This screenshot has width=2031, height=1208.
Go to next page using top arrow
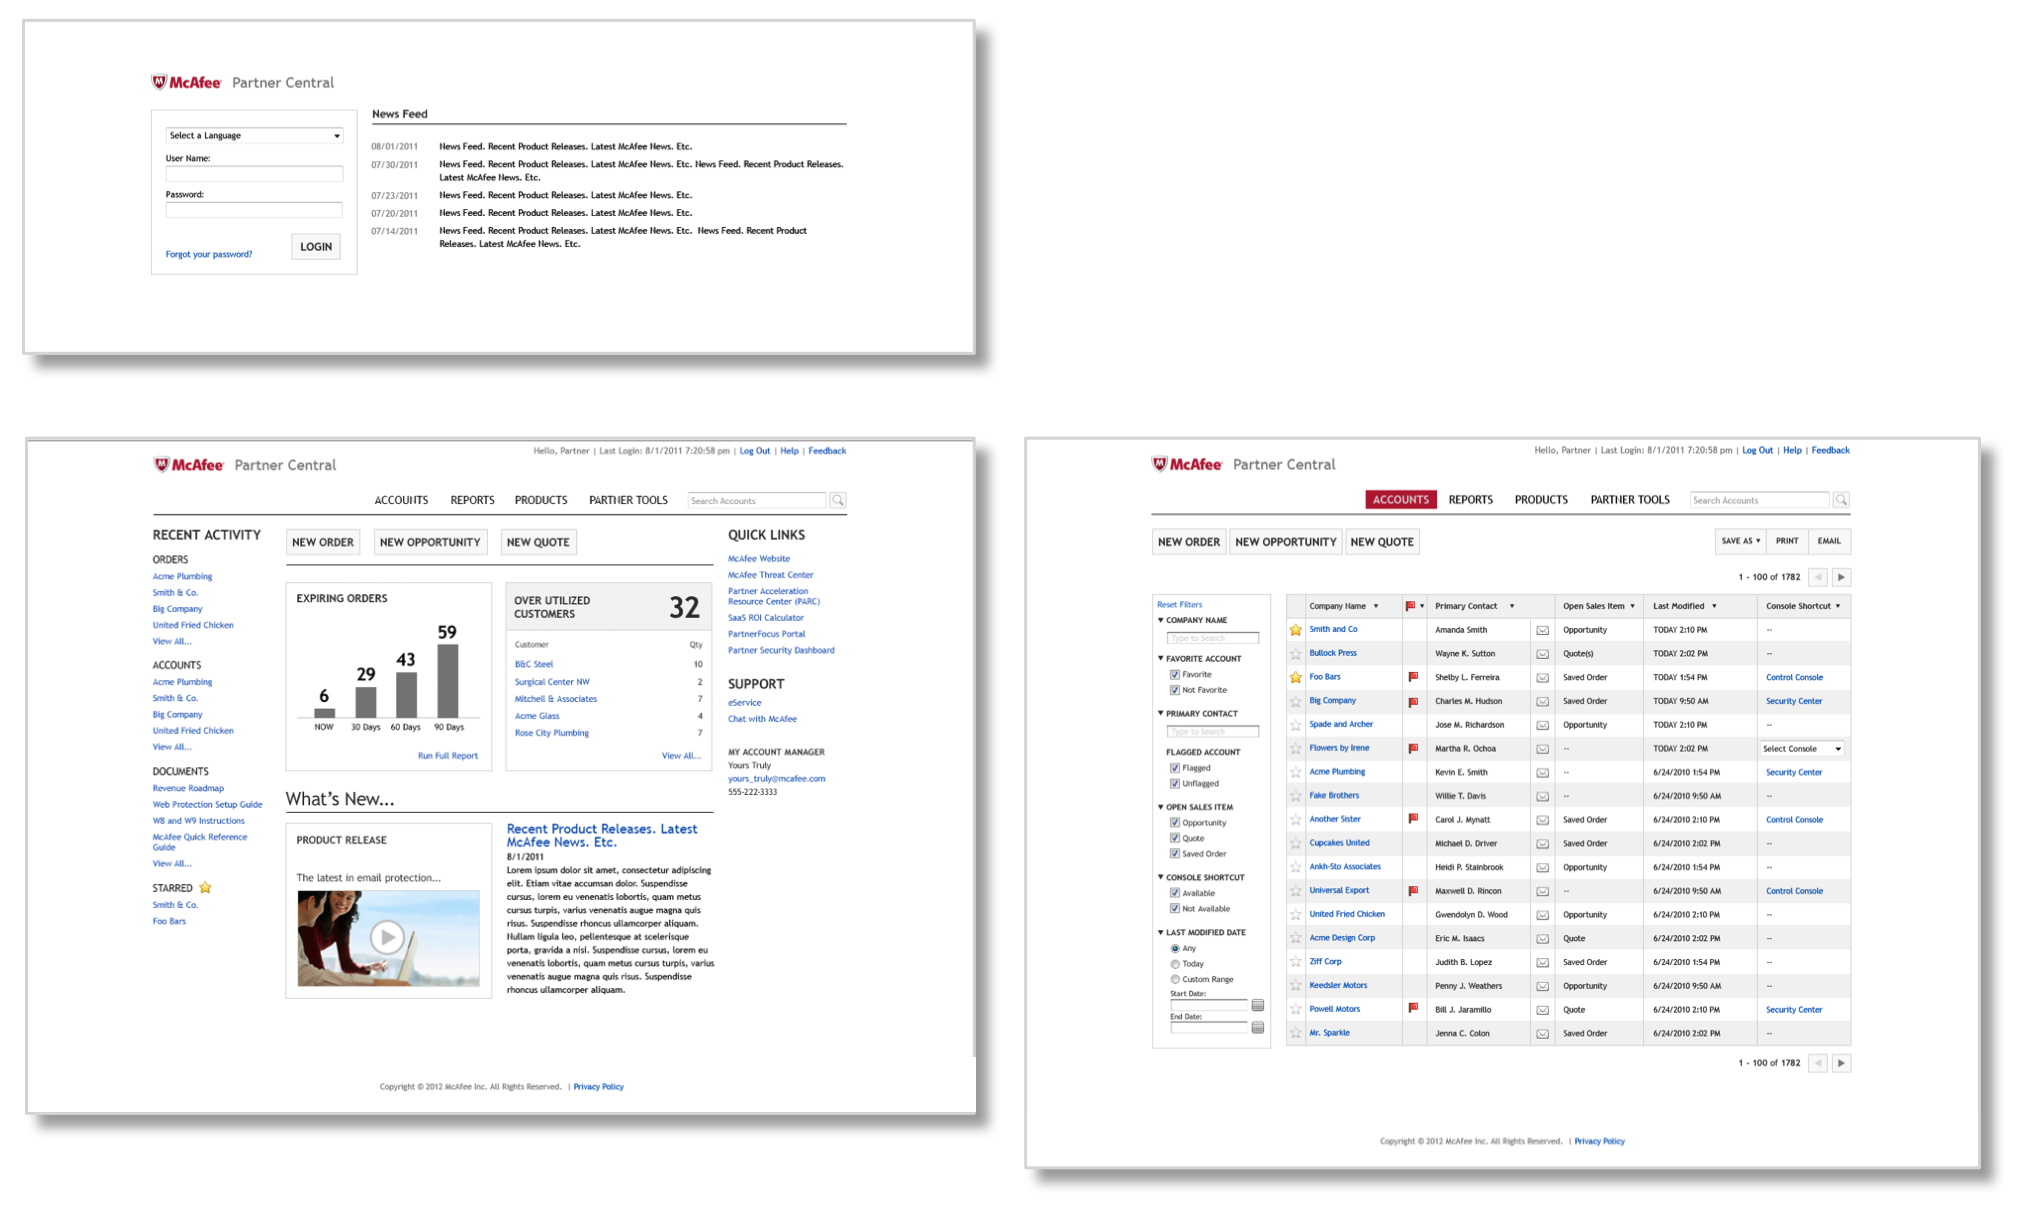(x=1841, y=577)
